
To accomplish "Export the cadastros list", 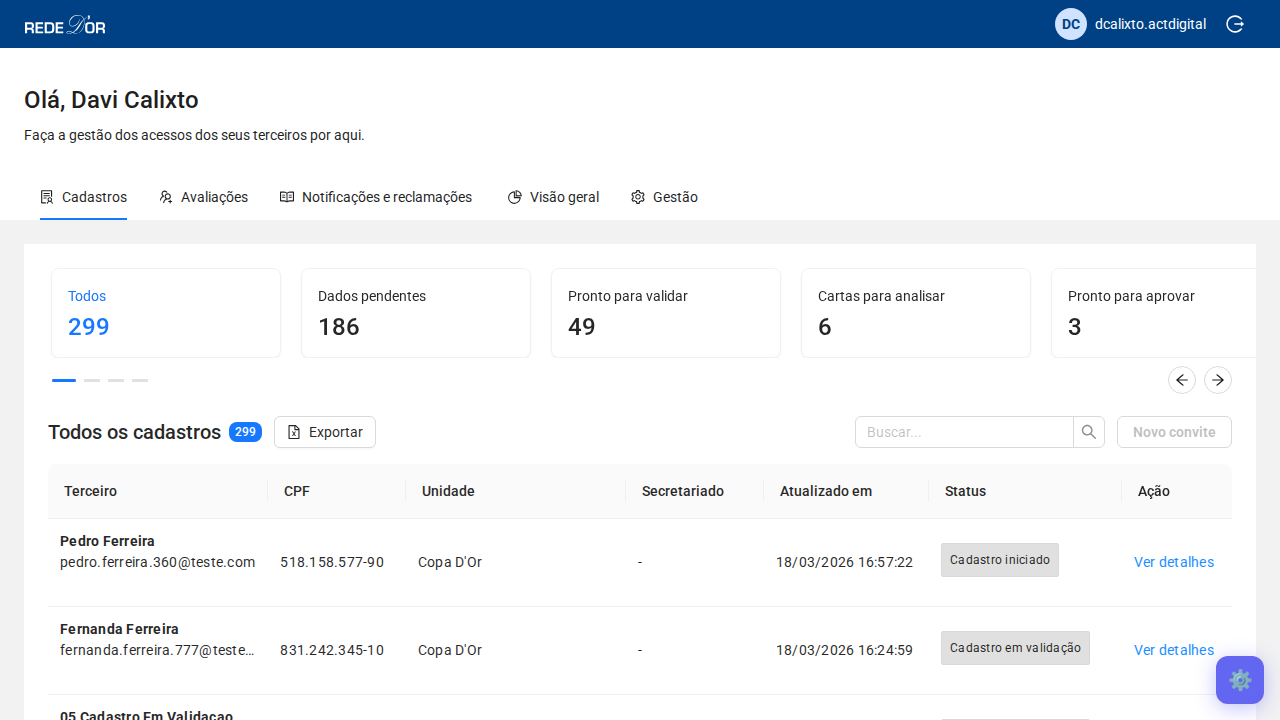I will [324, 432].
